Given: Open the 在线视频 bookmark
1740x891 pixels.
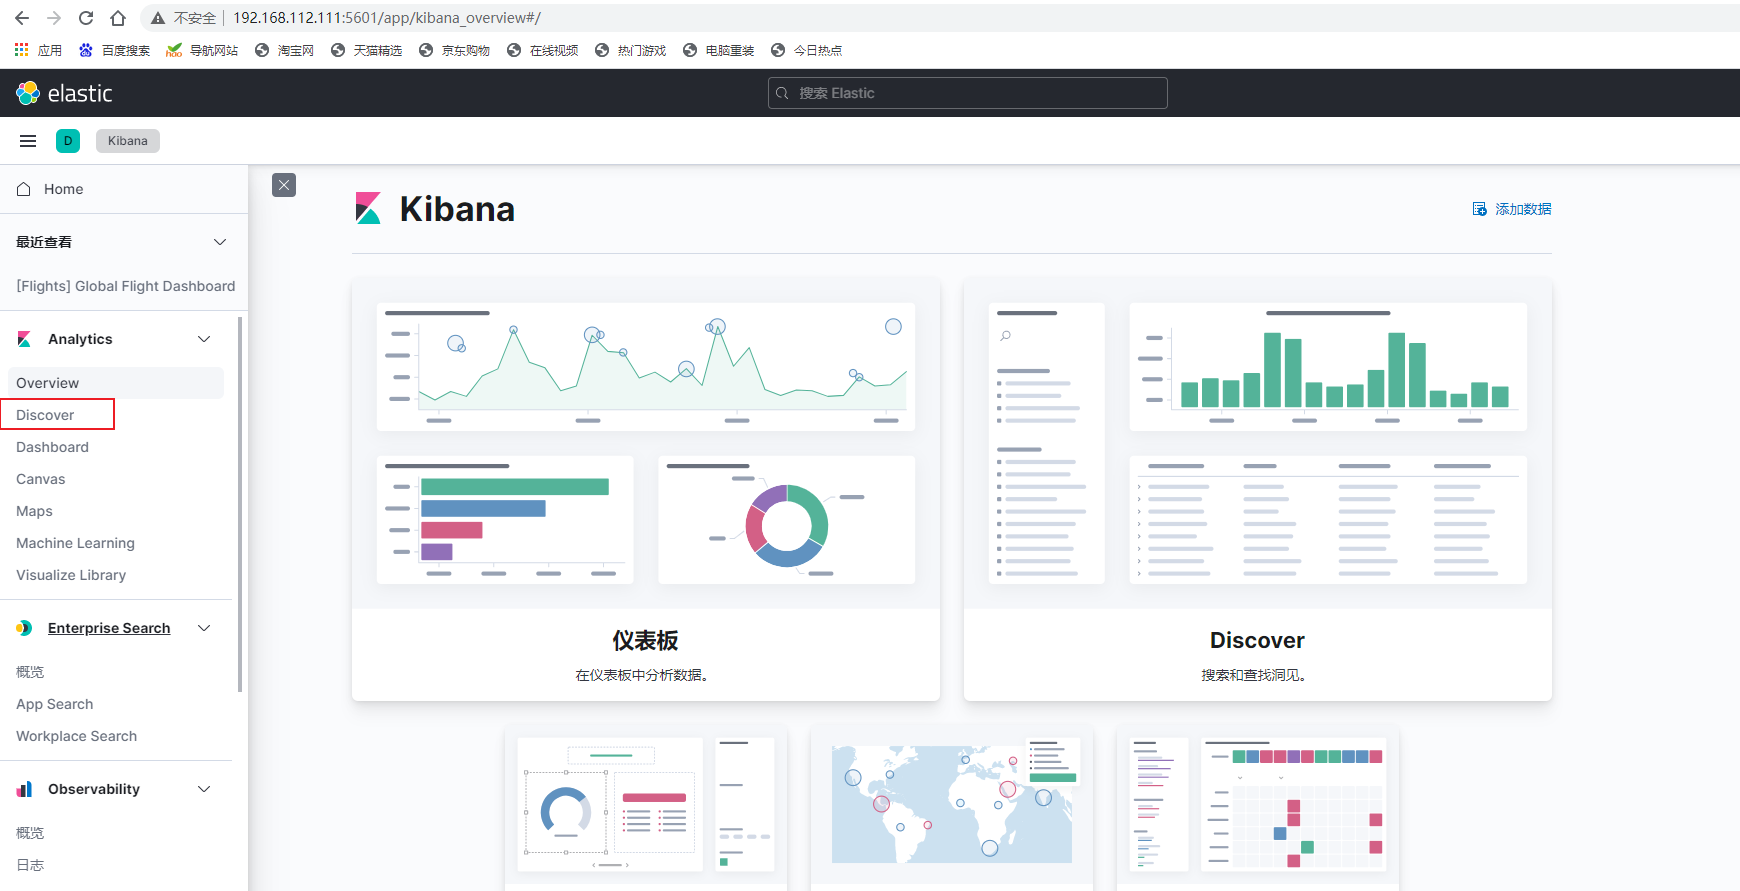Looking at the screenshot, I should coord(542,50).
